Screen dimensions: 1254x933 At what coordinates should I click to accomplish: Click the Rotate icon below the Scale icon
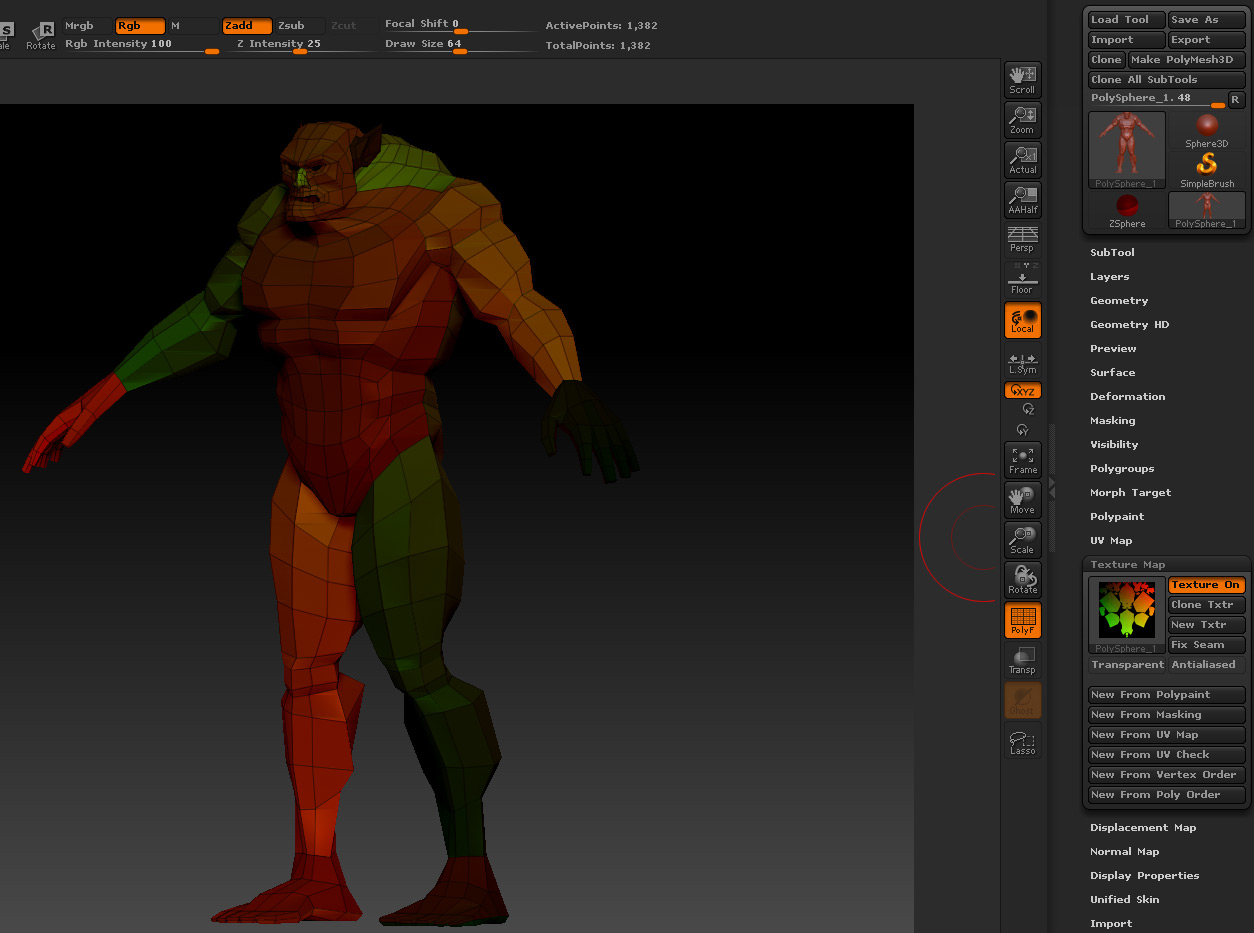tap(1022, 580)
